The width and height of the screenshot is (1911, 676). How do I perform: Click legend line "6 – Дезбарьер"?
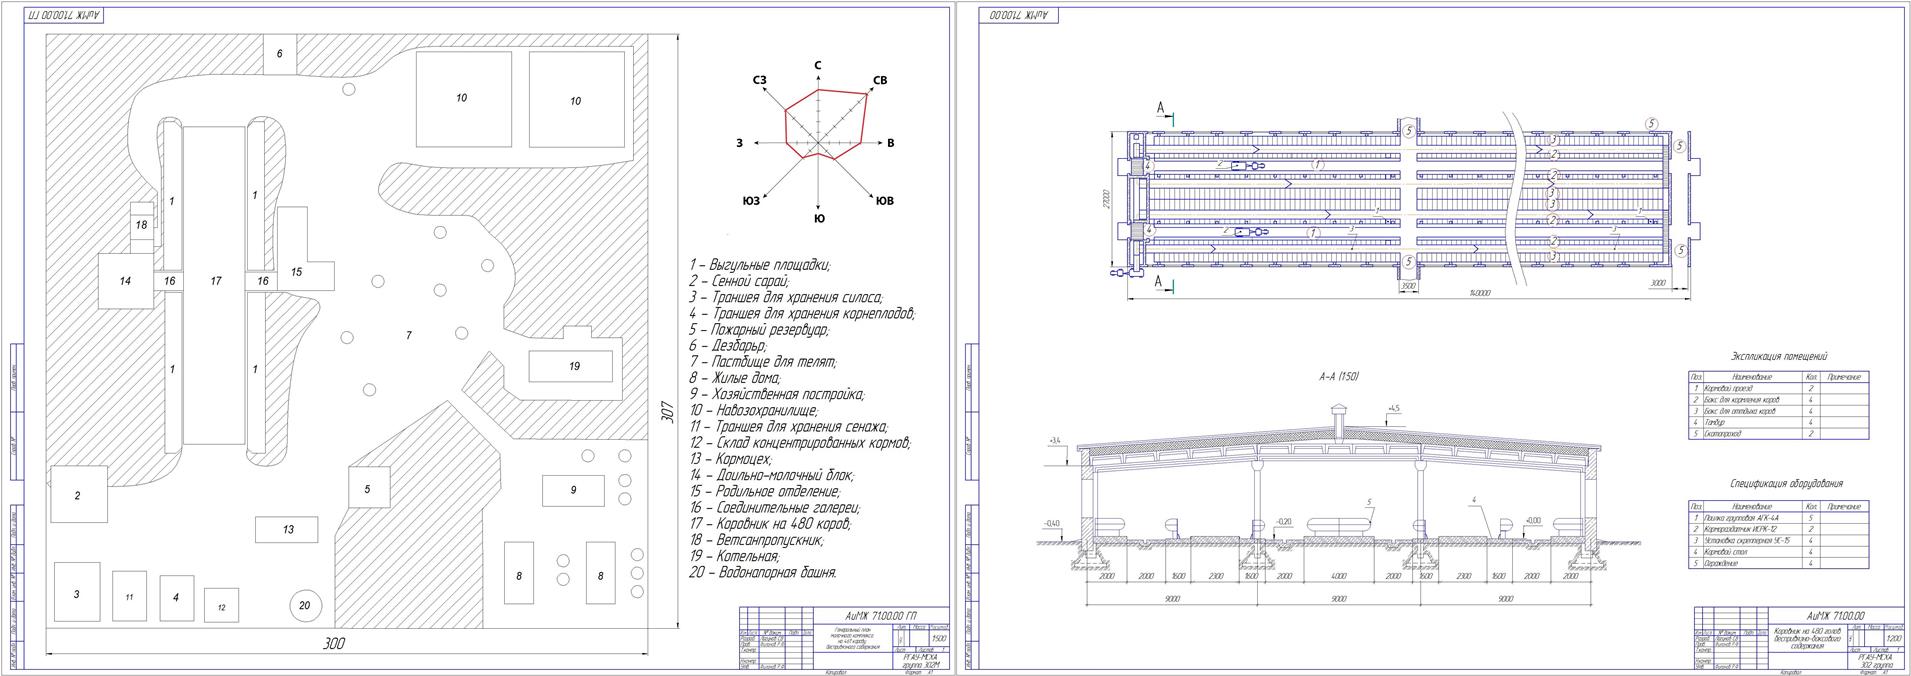(x=727, y=345)
